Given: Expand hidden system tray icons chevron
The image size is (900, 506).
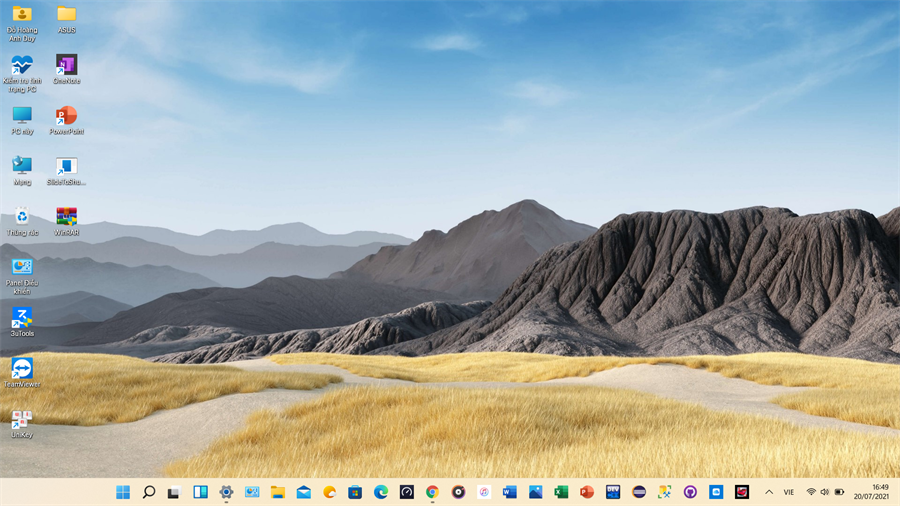Looking at the screenshot, I should click(768, 492).
